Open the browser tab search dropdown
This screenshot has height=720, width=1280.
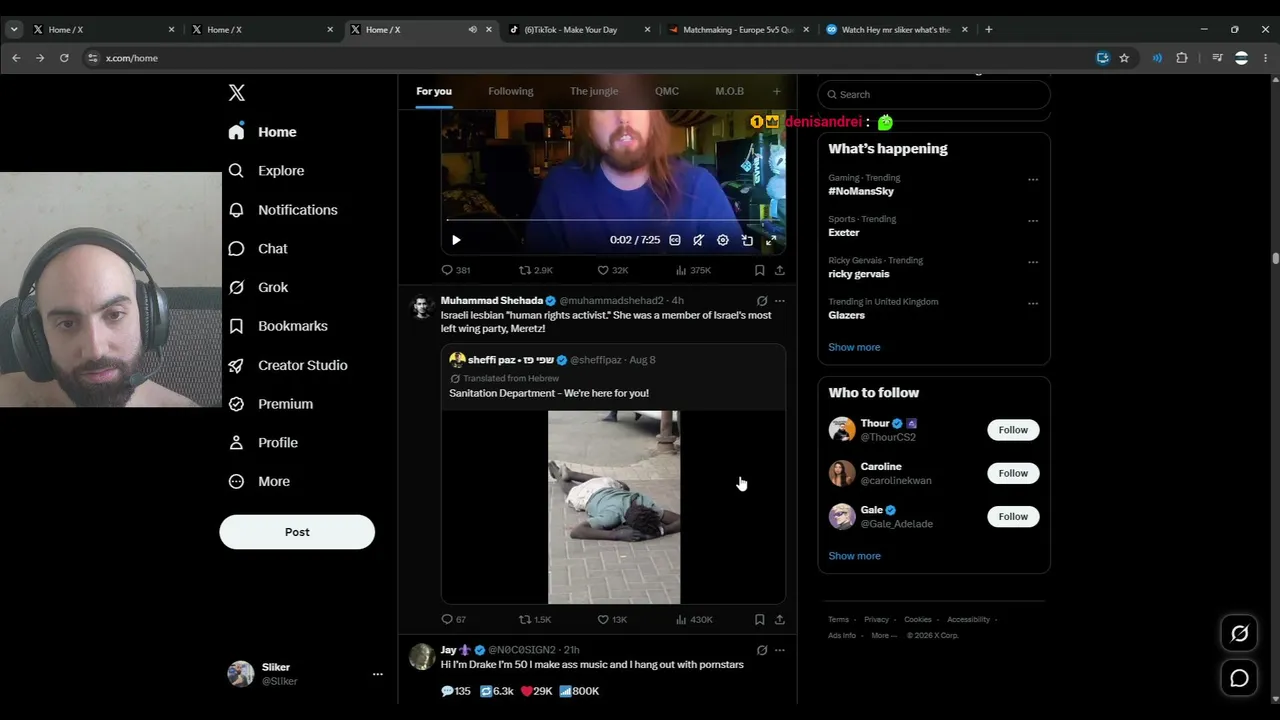14,30
